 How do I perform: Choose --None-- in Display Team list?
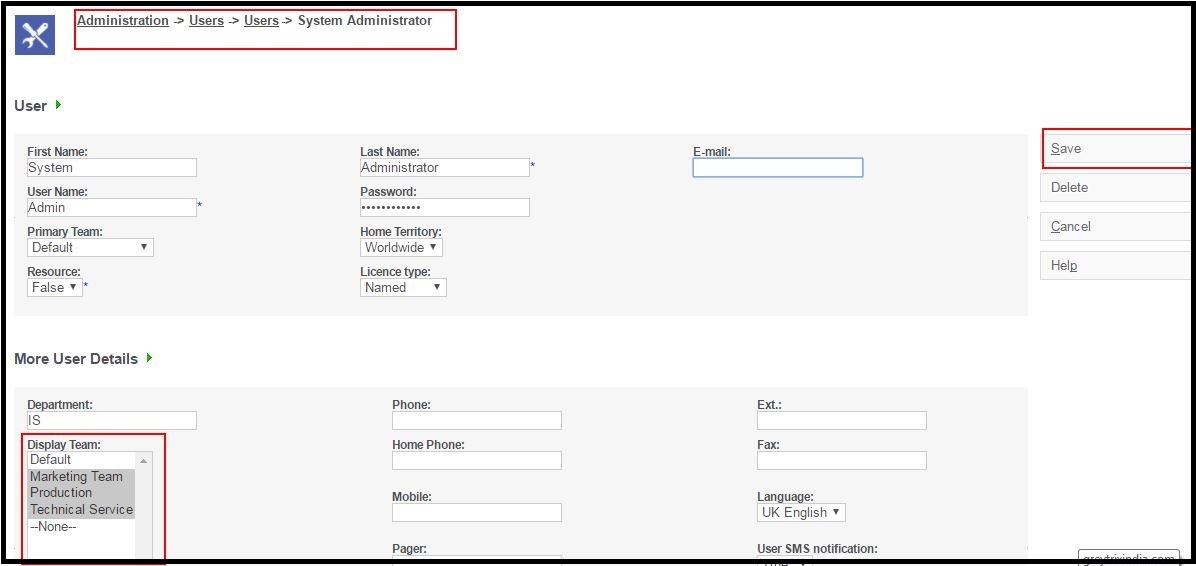point(53,526)
